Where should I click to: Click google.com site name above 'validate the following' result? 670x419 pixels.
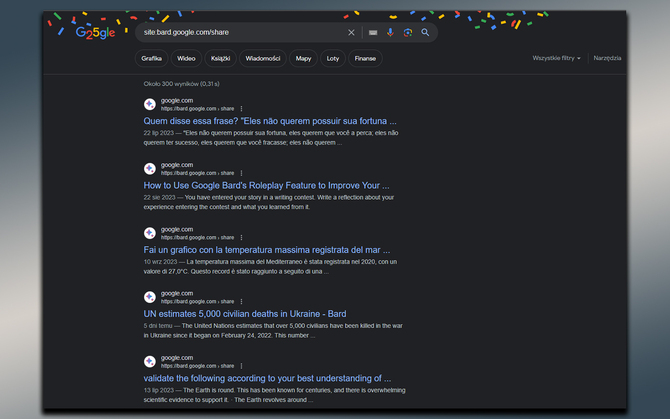177,358
